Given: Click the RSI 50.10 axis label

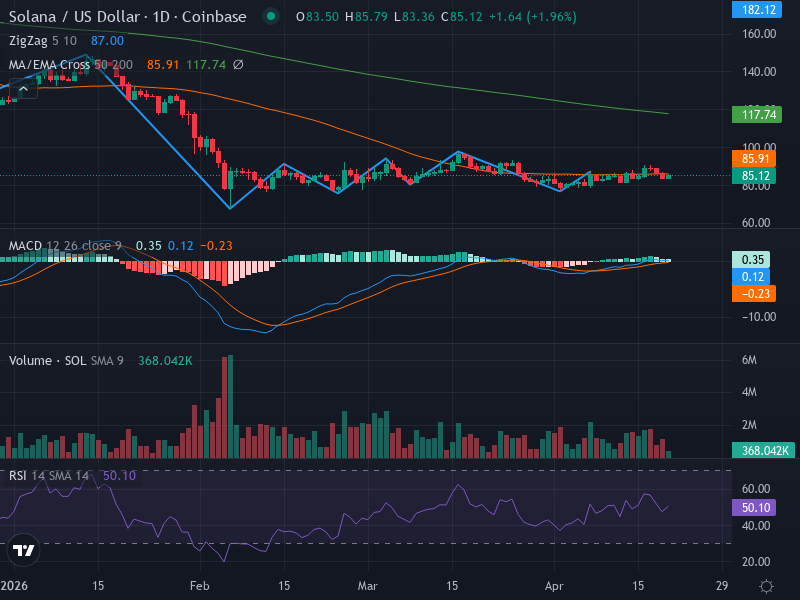Looking at the screenshot, I should tap(754, 508).
